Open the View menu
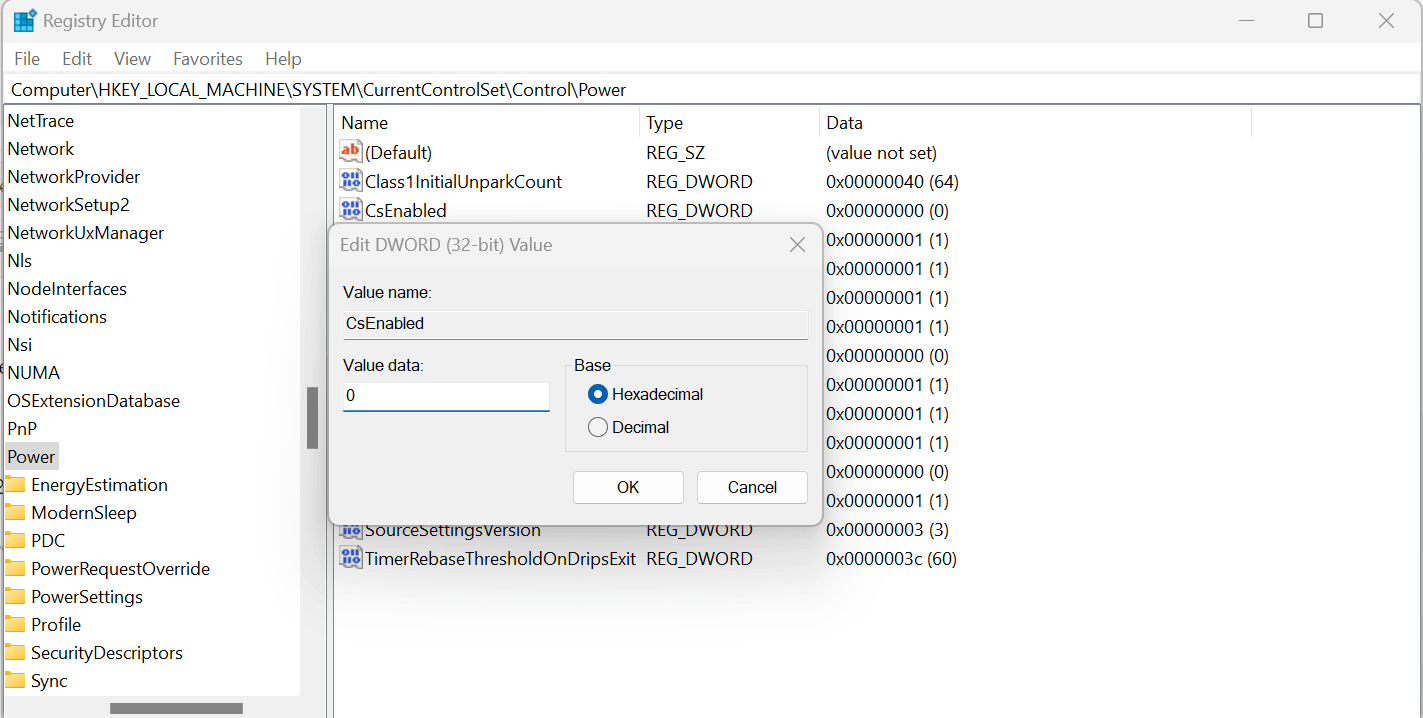 coord(131,58)
